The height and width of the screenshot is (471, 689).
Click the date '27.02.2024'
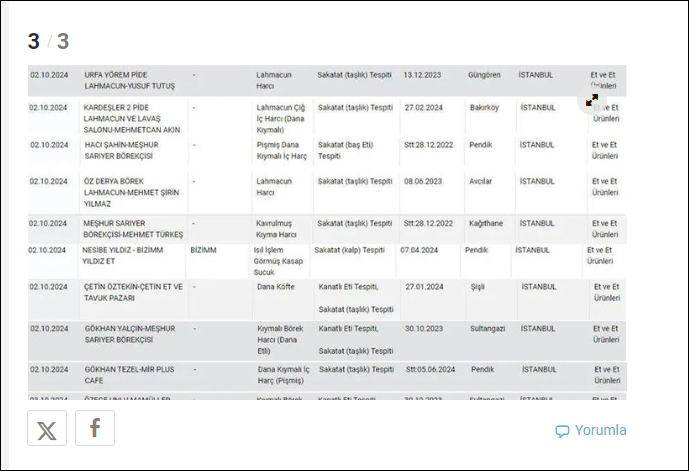(424, 108)
